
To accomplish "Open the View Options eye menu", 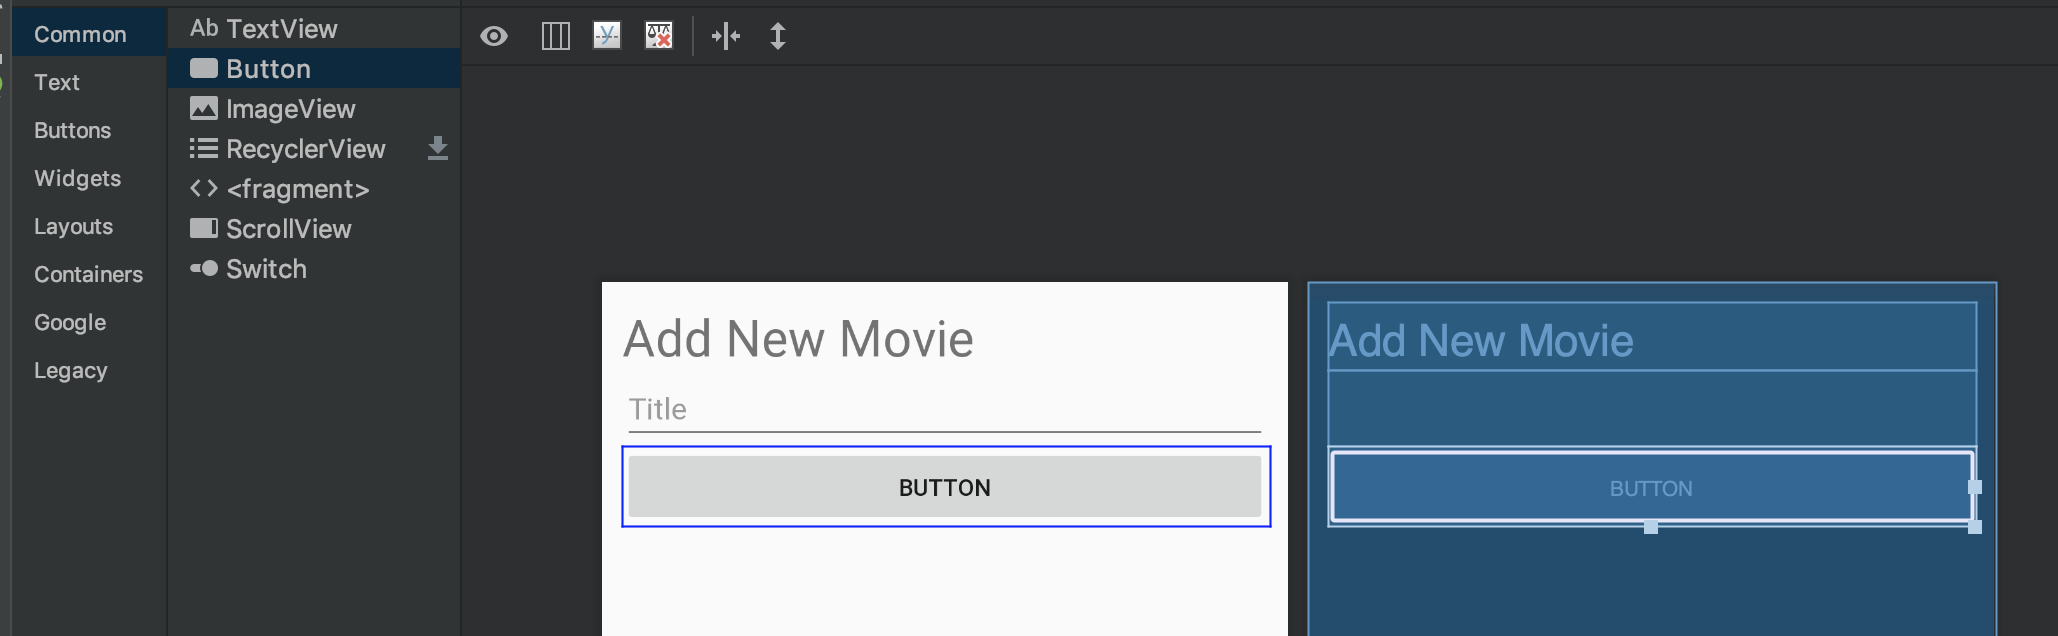I will (494, 37).
